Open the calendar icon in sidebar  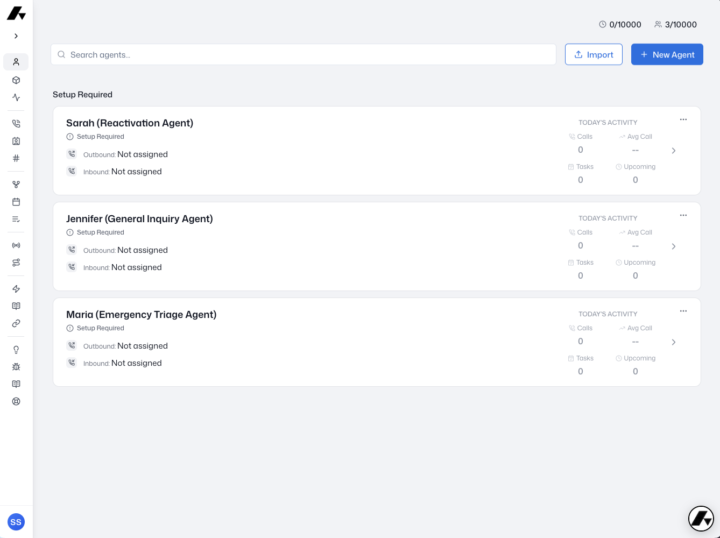[16, 202]
